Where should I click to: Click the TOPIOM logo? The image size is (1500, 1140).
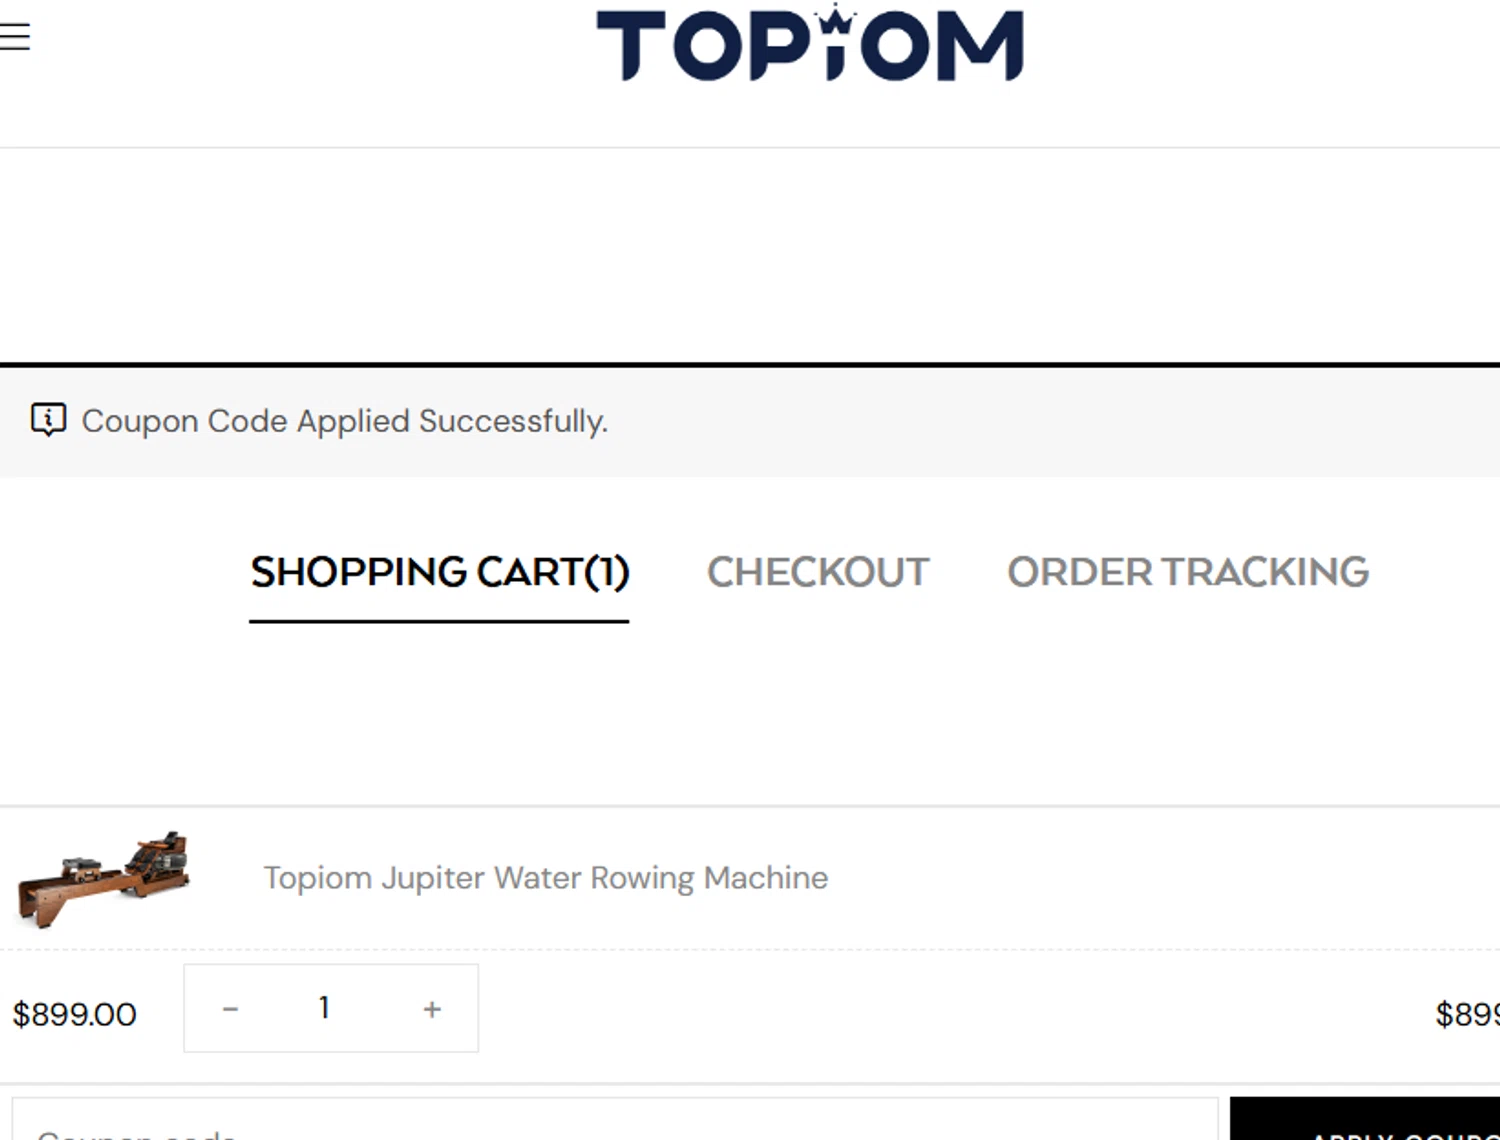click(809, 45)
